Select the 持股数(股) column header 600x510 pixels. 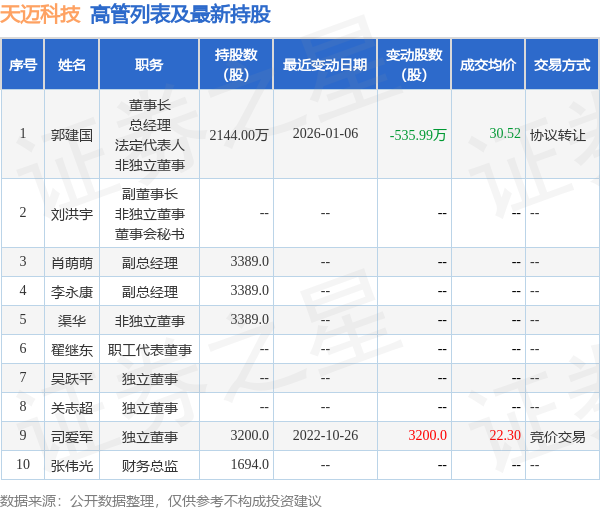tap(236, 65)
